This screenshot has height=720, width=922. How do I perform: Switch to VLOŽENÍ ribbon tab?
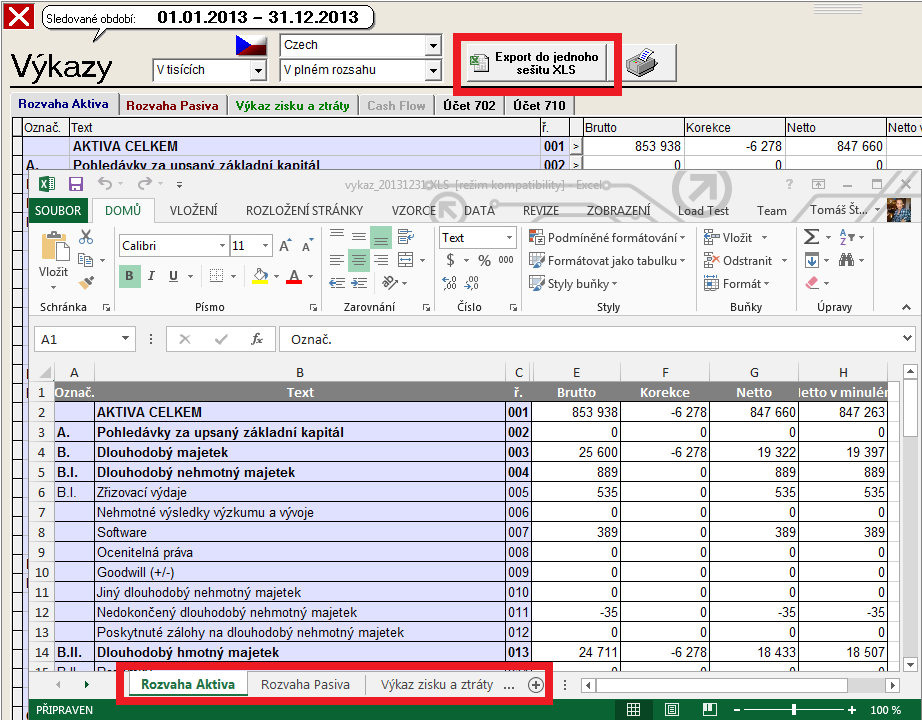pos(193,211)
